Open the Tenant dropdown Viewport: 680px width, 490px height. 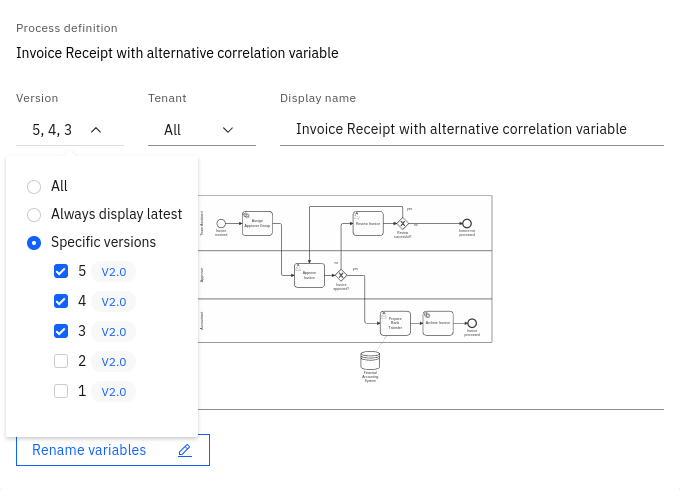click(201, 129)
